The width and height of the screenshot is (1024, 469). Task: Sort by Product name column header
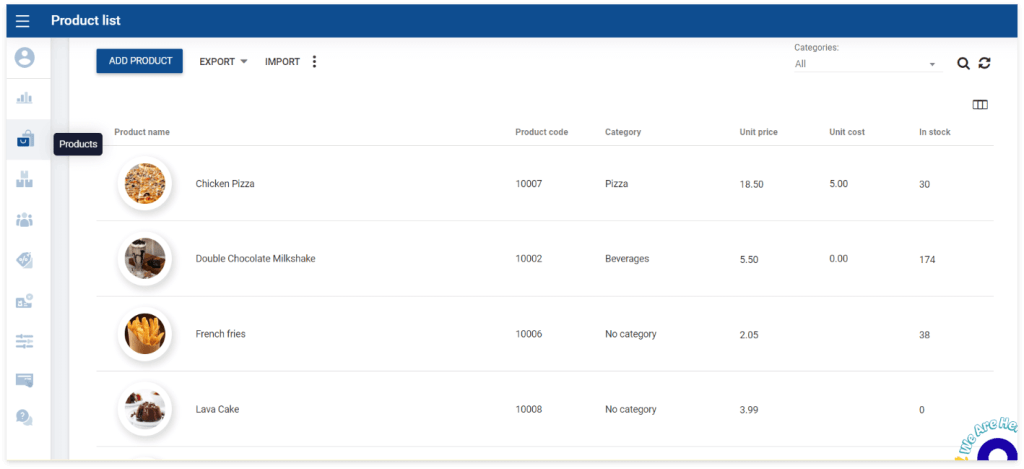[x=142, y=132]
